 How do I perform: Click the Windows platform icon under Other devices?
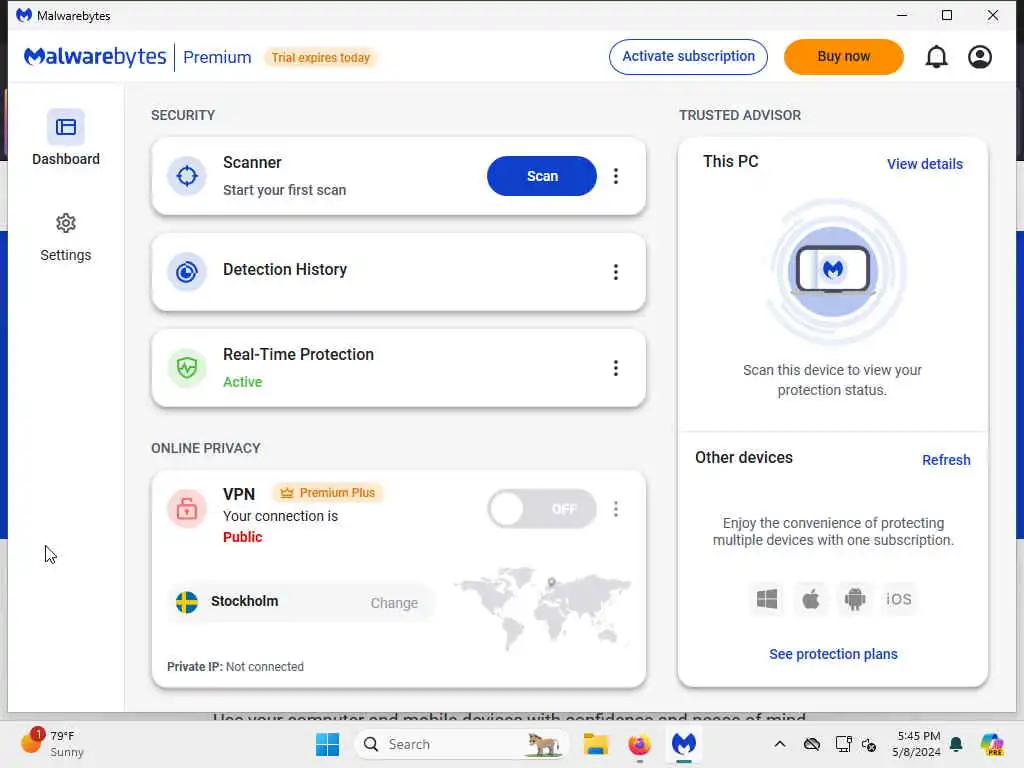[767, 599]
